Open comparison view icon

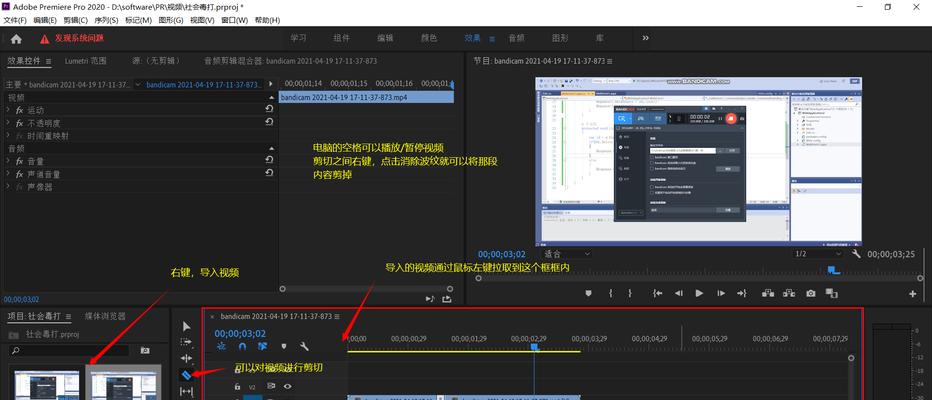832,293
